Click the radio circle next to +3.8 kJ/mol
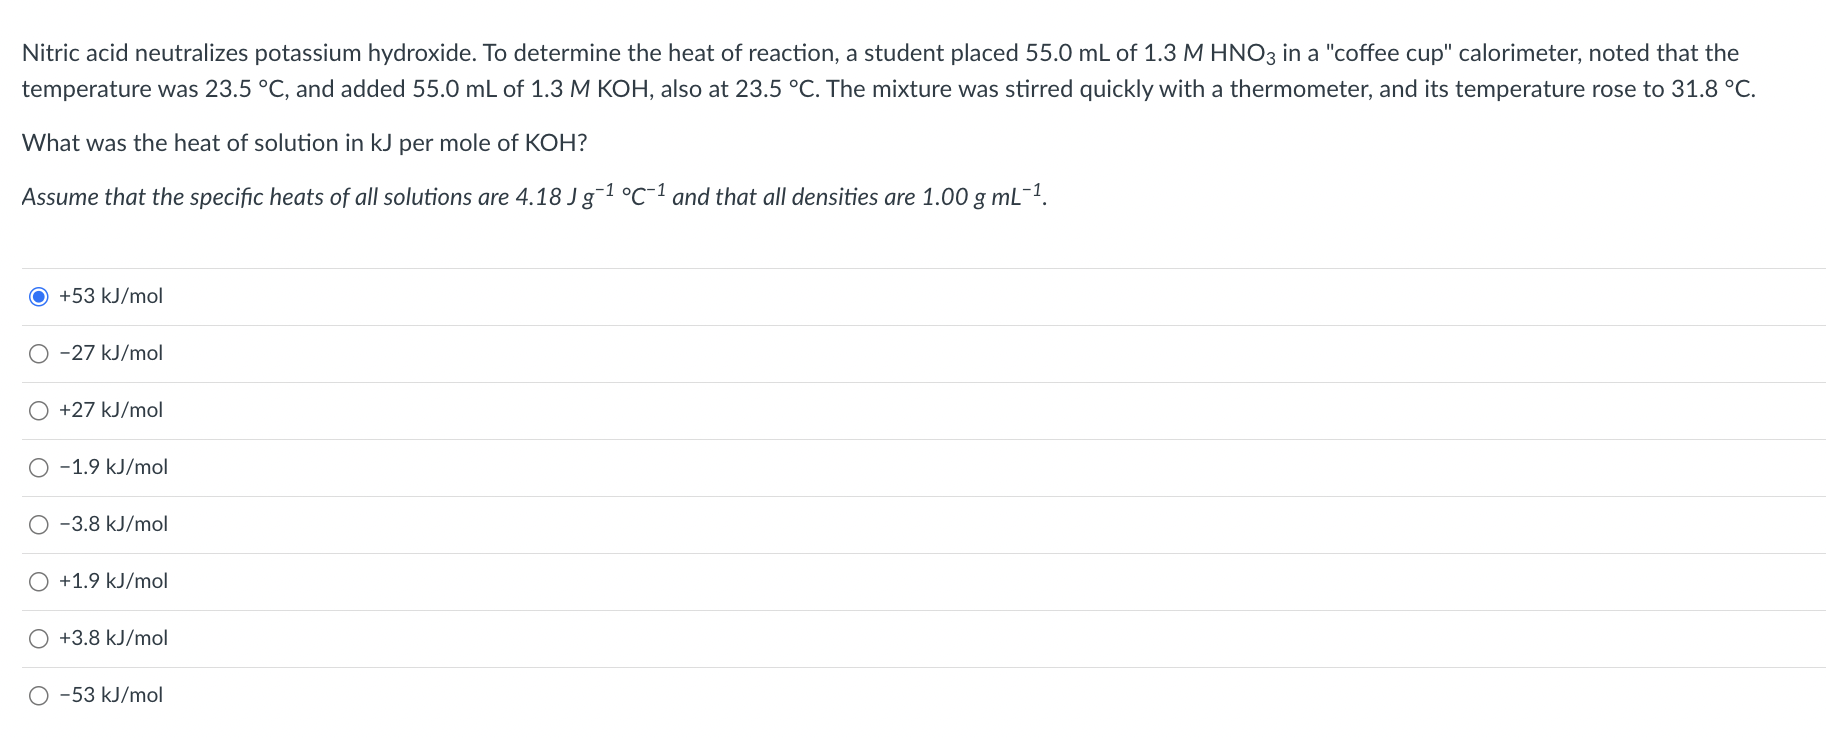This screenshot has width=1826, height=738. pos(38,638)
